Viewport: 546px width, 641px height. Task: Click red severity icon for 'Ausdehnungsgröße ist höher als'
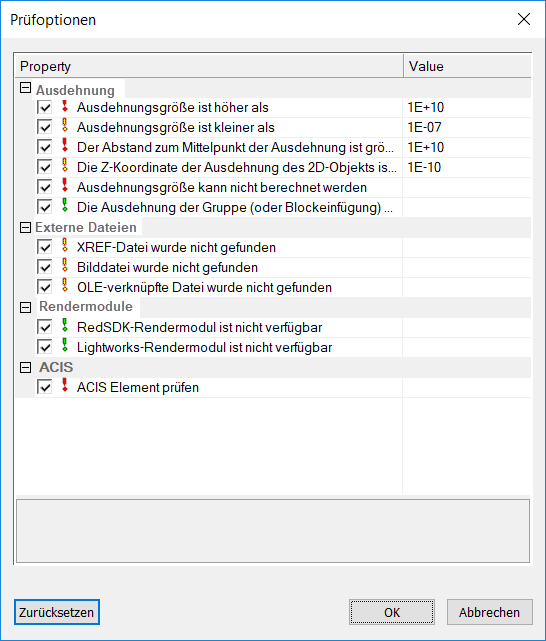tap(65, 106)
